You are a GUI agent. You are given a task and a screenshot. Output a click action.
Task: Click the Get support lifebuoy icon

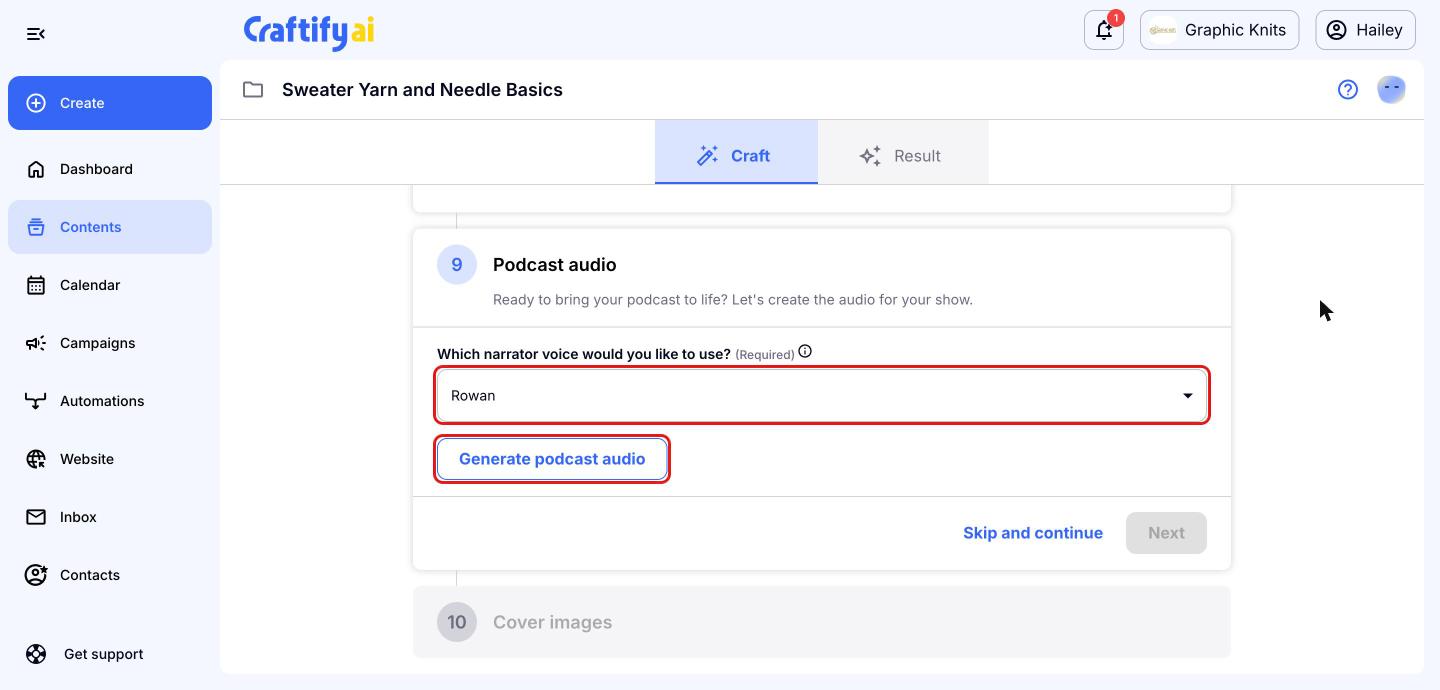click(36, 654)
